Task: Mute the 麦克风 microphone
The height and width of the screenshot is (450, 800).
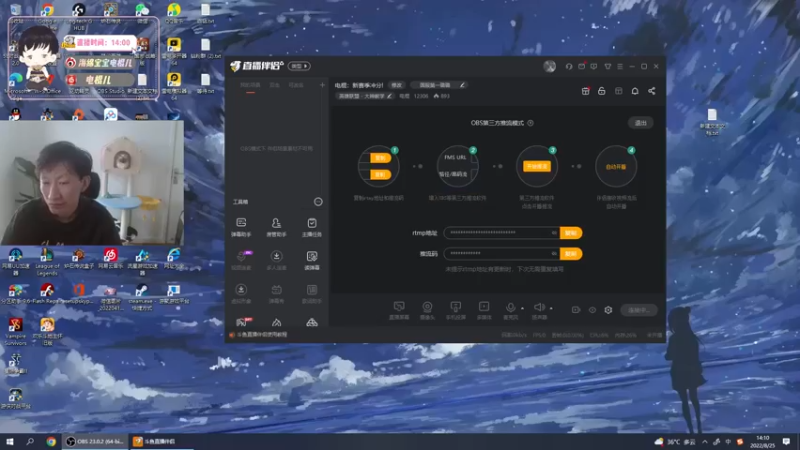Action: click(510, 310)
